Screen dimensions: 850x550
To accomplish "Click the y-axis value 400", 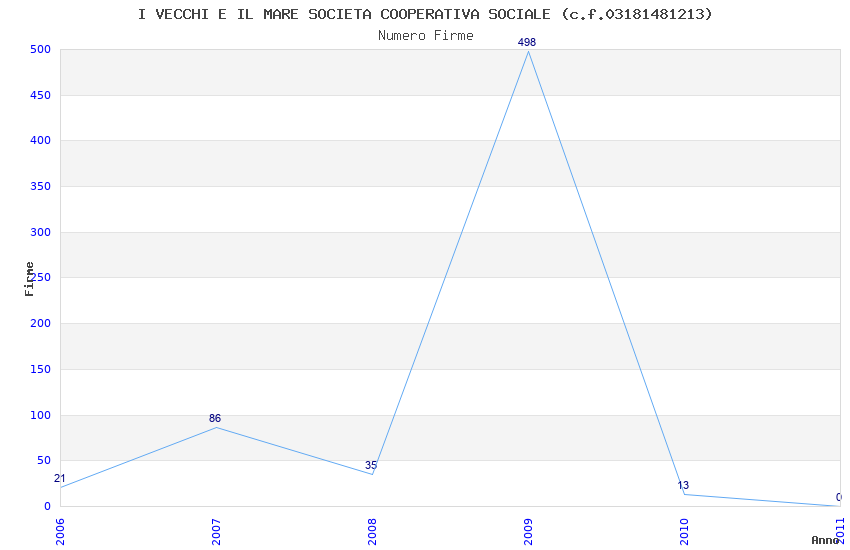I will click(x=41, y=140).
